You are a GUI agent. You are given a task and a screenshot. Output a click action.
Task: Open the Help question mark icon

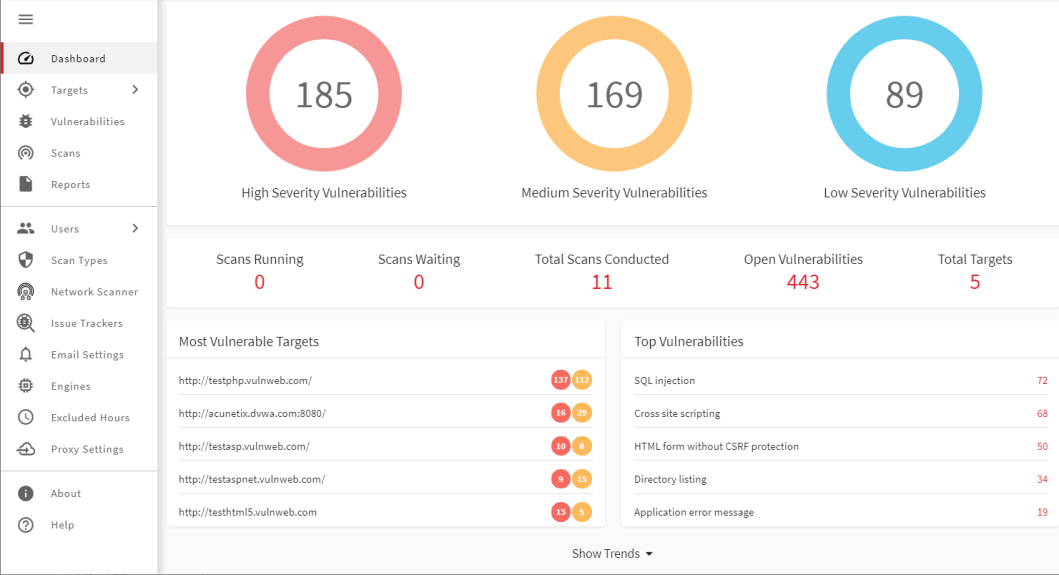coord(26,525)
